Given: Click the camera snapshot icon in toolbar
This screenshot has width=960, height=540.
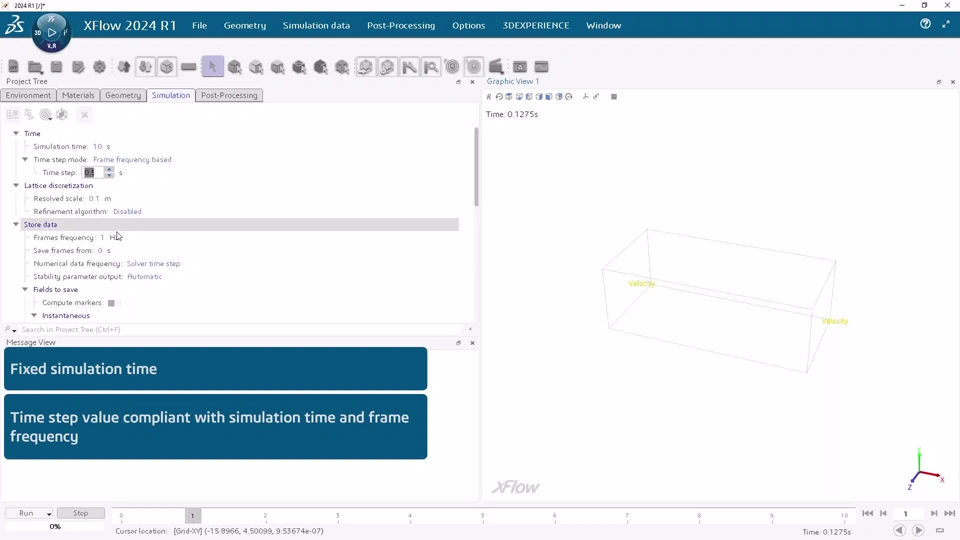Looking at the screenshot, I should point(520,67).
